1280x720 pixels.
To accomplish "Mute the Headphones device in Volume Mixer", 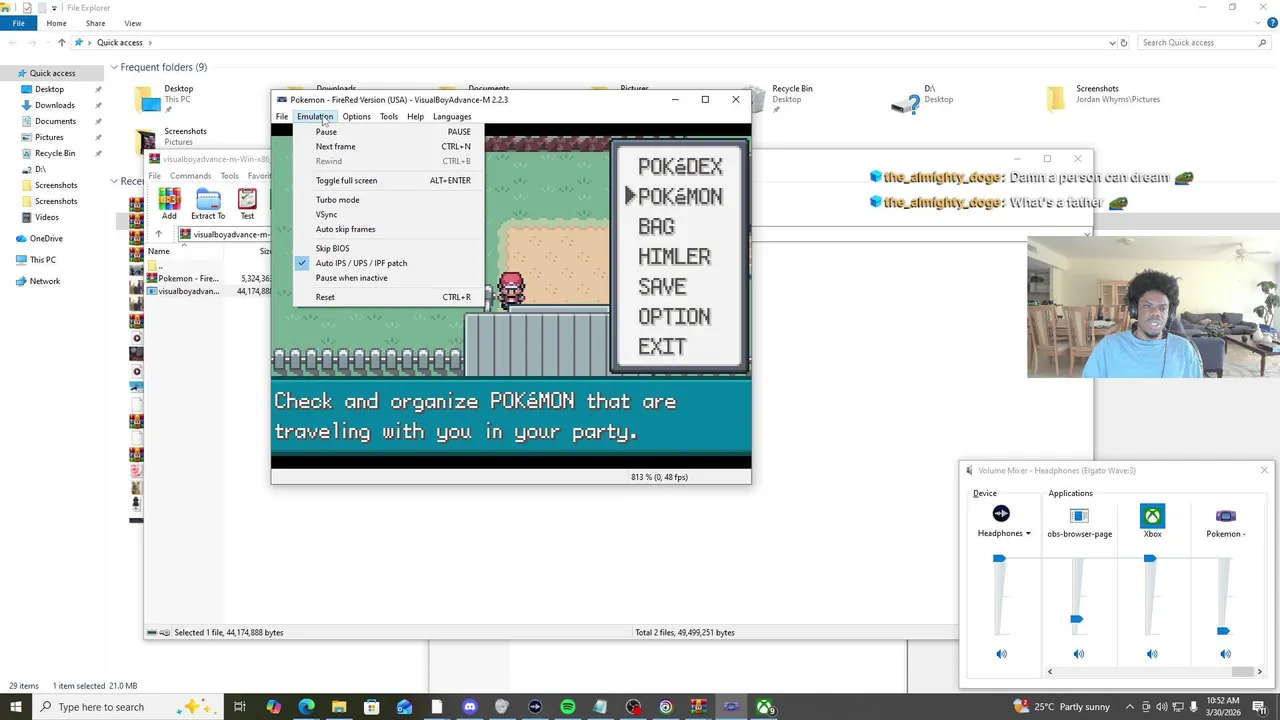I will (x=1001, y=654).
